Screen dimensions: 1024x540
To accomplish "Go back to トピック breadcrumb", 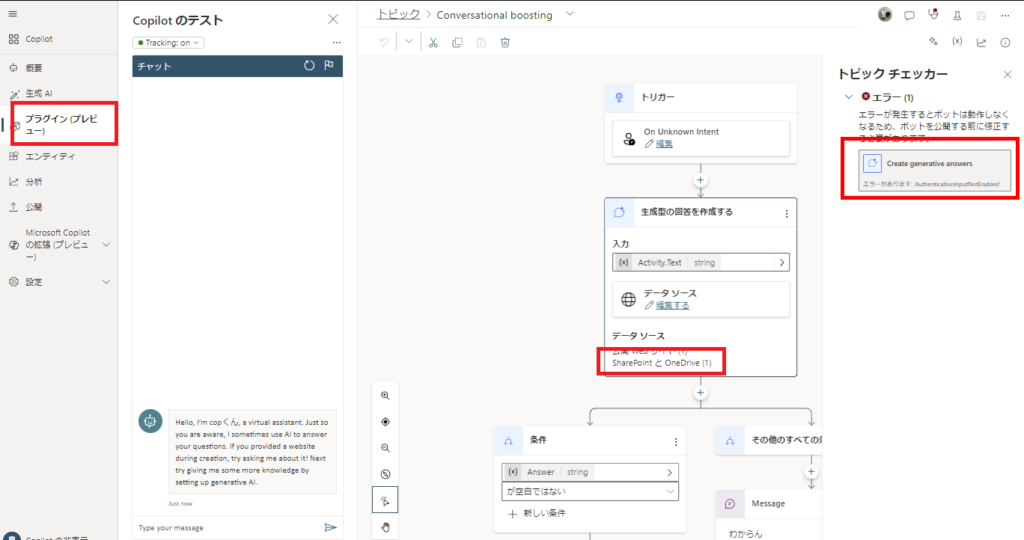I will pyautogui.click(x=398, y=14).
